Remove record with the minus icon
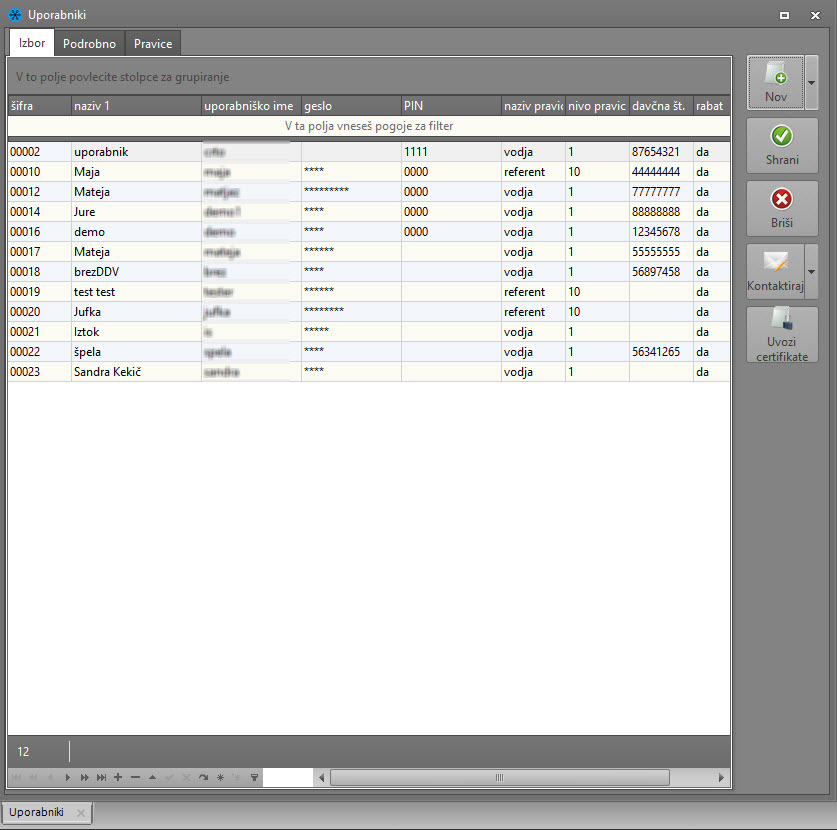Screen dimensions: 837x830 135,778
